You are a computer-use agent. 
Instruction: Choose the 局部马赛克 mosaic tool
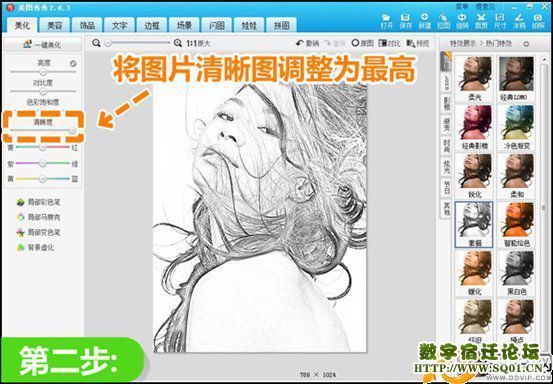(39, 217)
